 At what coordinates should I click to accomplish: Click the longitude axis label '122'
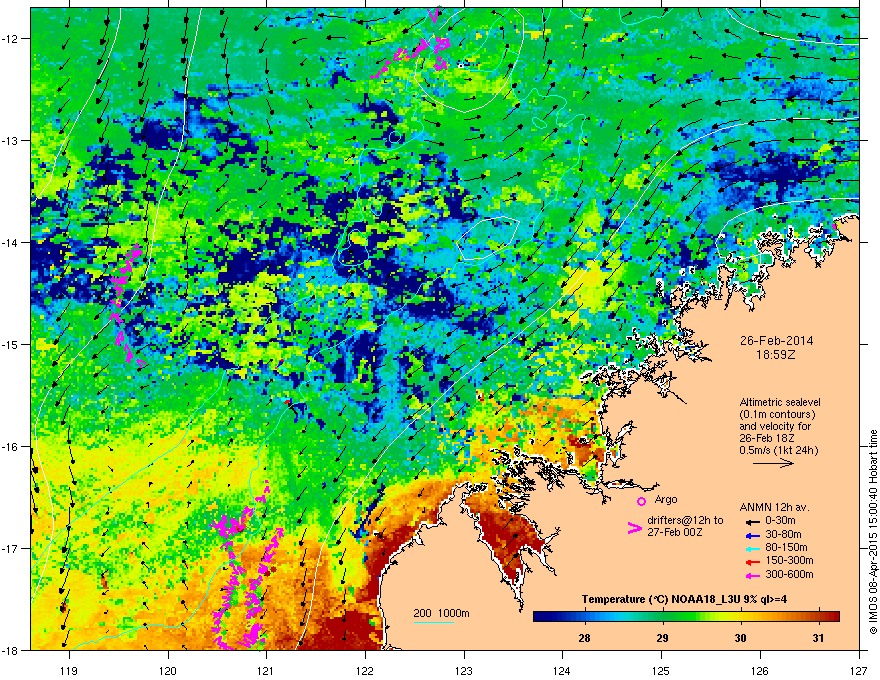[x=365, y=670]
